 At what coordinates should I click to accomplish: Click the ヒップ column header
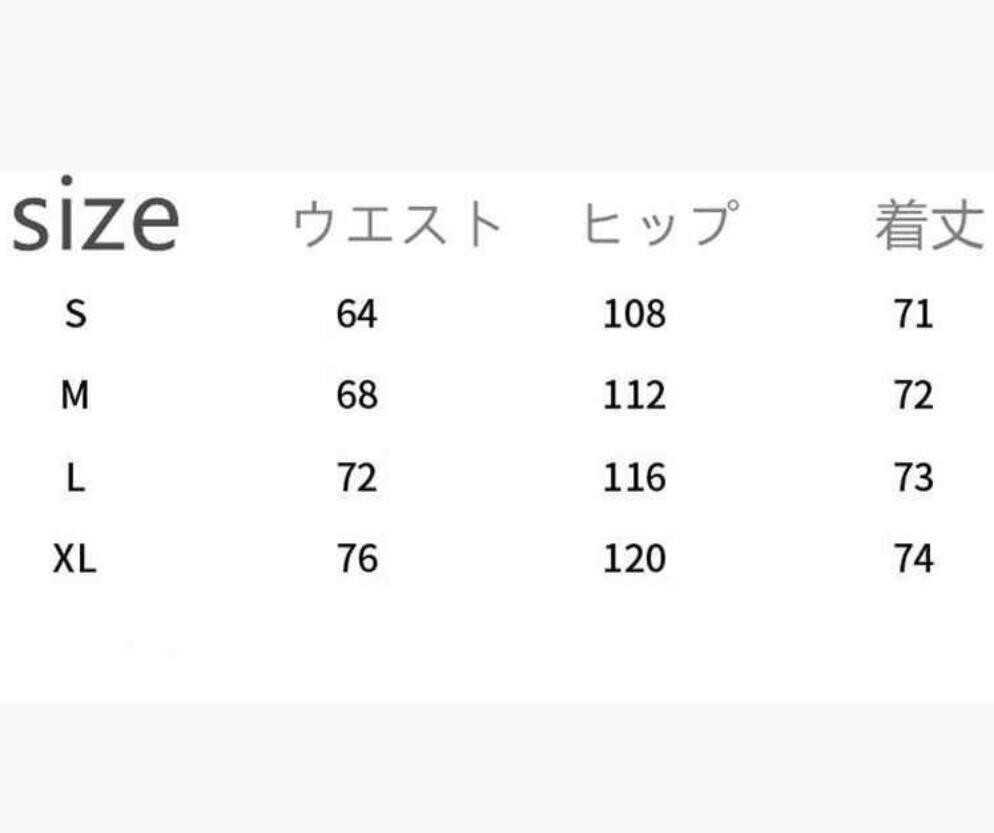point(661,224)
